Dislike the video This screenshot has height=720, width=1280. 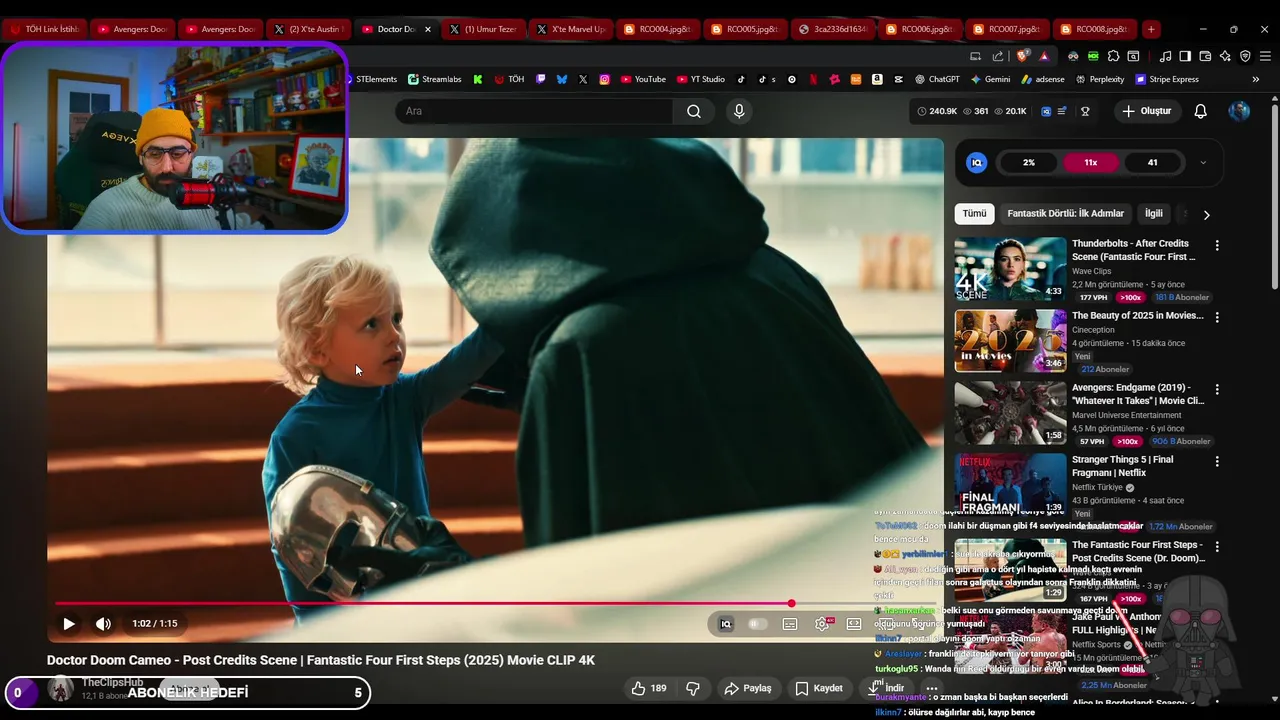pos(692,688)
